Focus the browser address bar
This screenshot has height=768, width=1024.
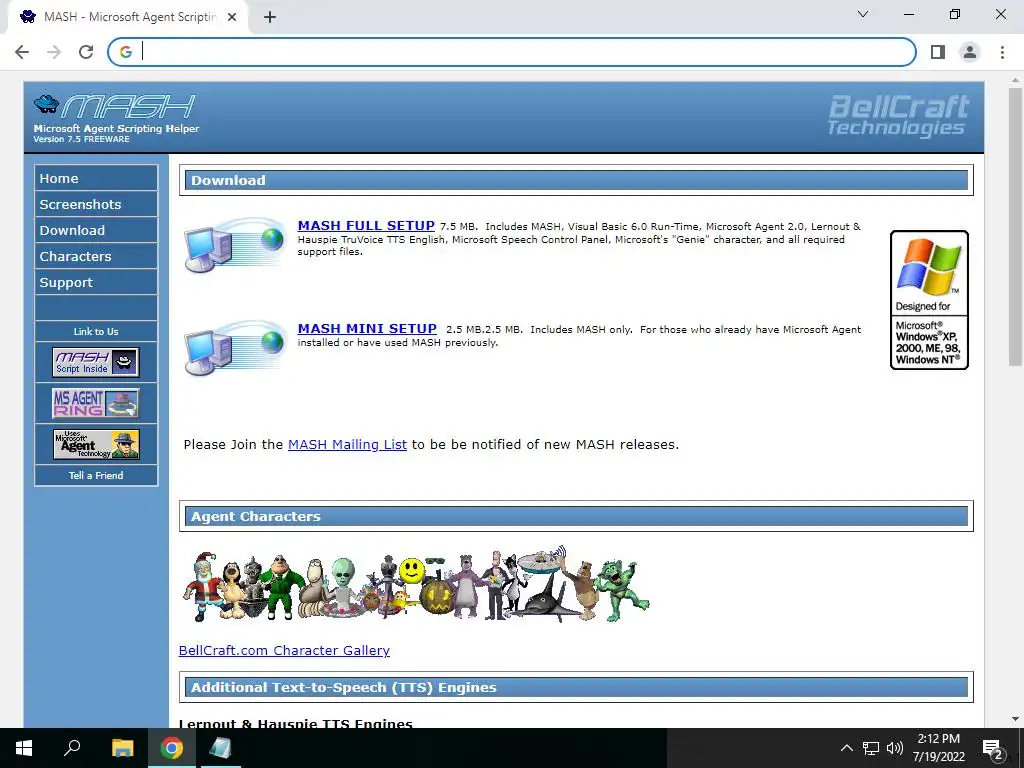pyautogui.click(x=512, y=52)
